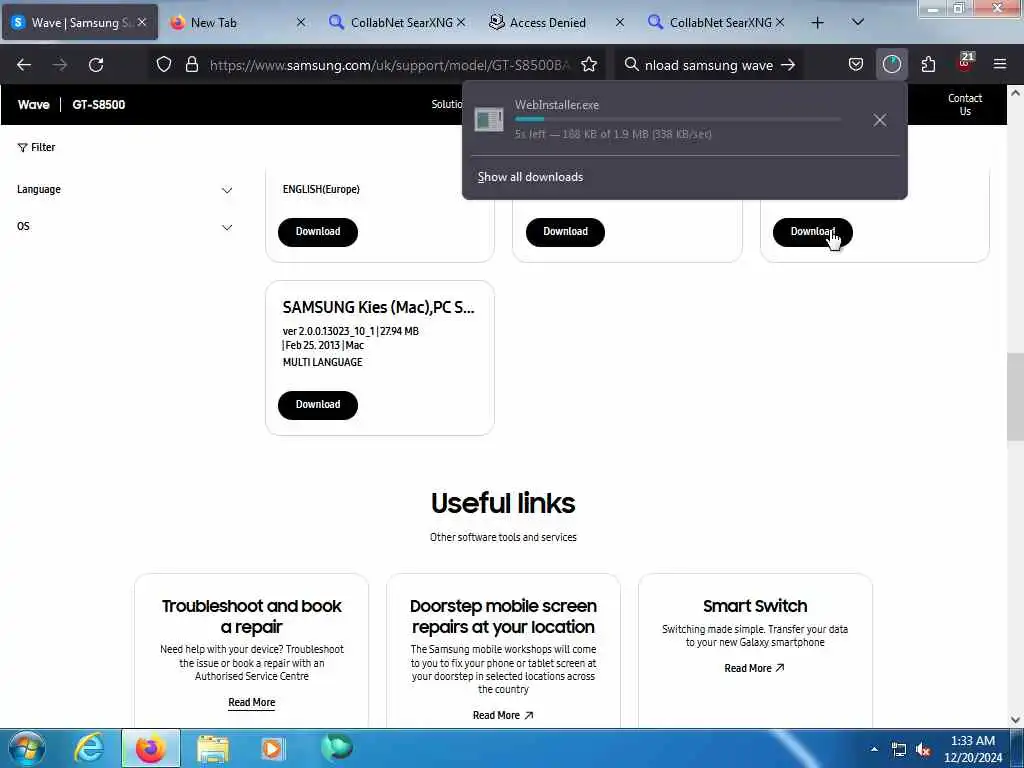Click the 'MULTI LANGUAGE' label

pyautogui.click(x=322, y=362)
